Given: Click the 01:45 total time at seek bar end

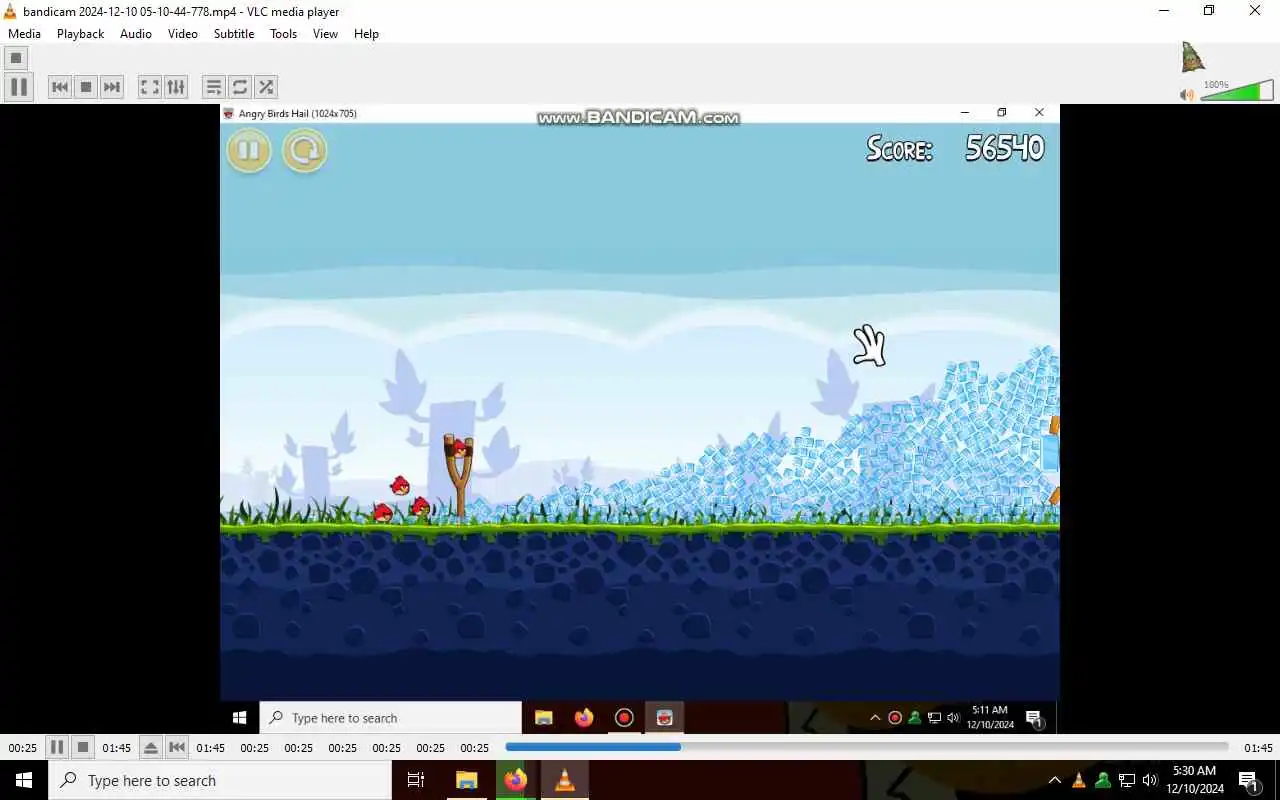Looking at the screenshot, I should [x=1258, y=748].
